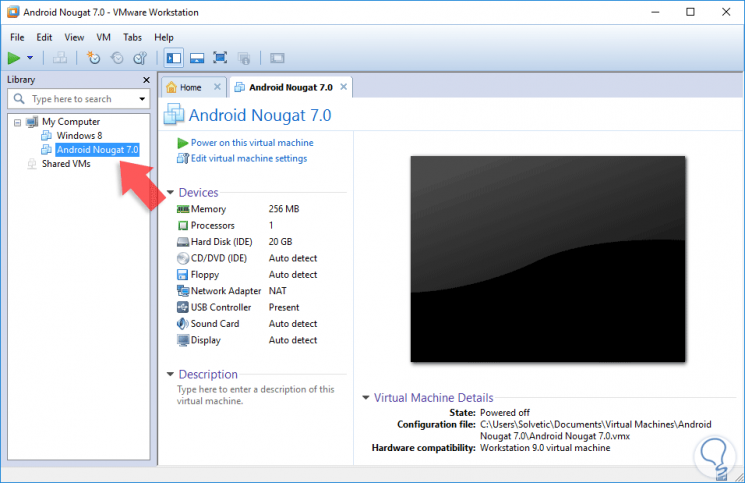Click the My Computer tree icon
Viewport: 745px width, 483px height.
(32, 122)
